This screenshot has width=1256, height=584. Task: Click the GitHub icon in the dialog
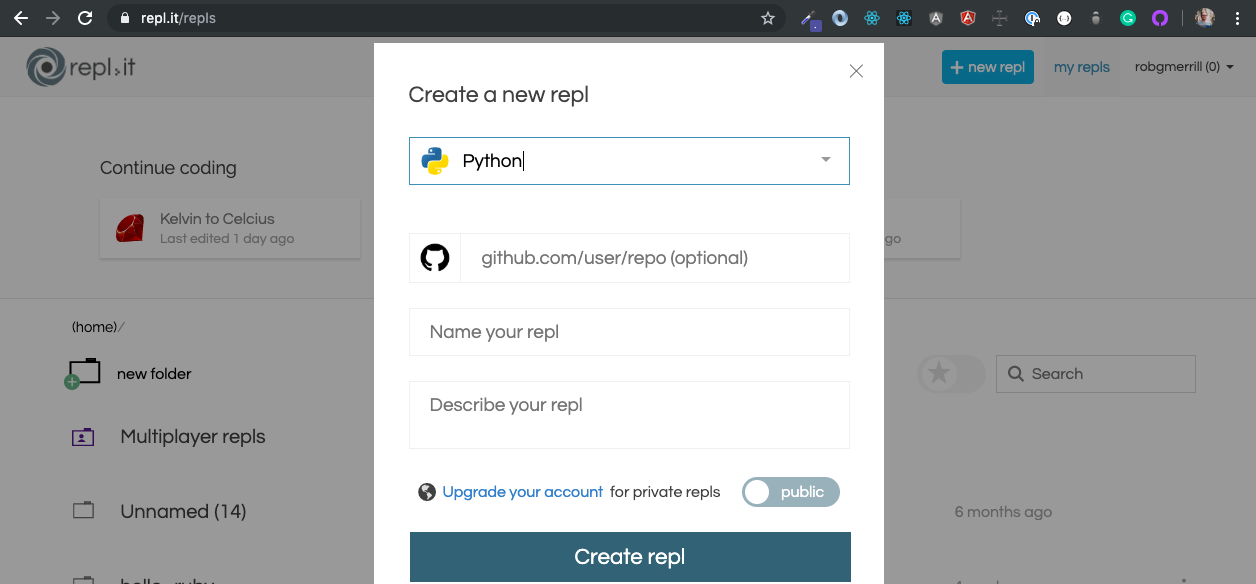435,258
